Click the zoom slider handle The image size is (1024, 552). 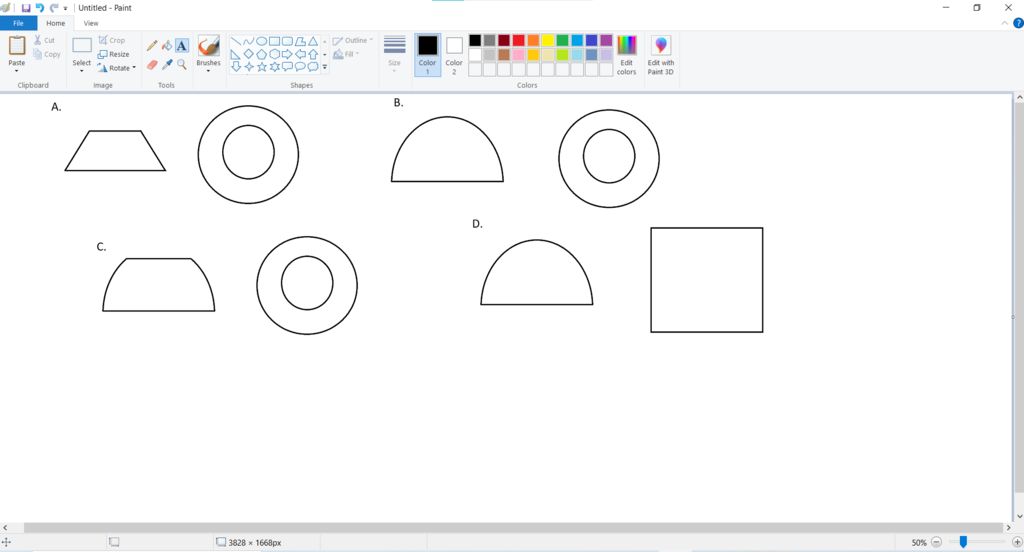point(963,542)
